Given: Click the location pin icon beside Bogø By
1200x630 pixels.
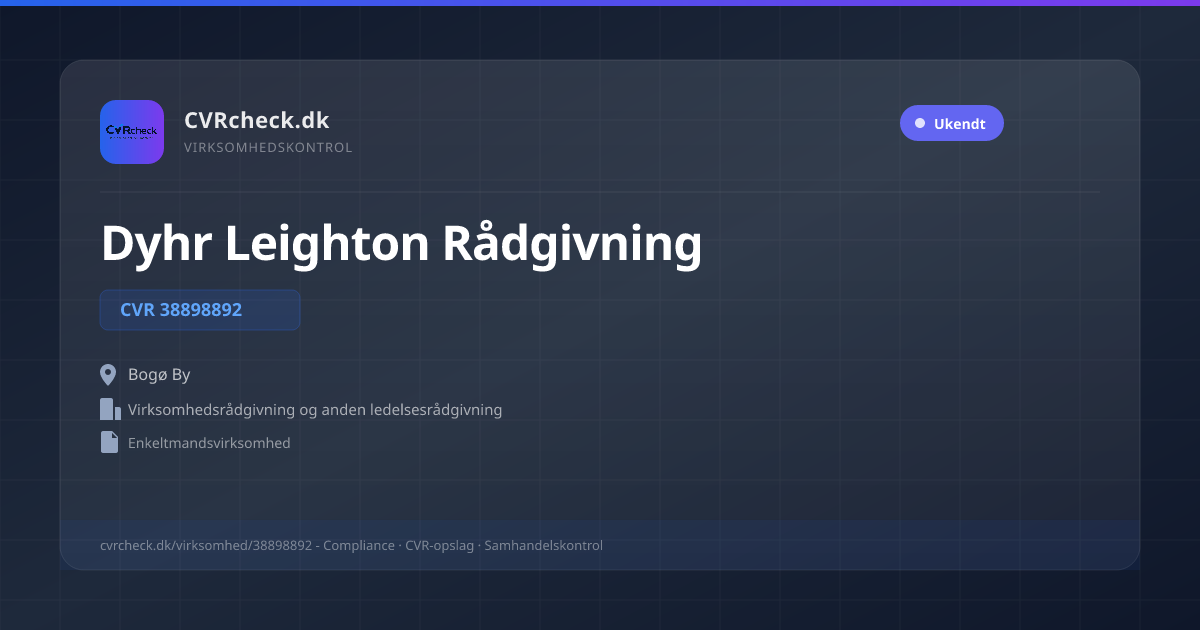Looking at the screenshot, I should [109, 375].
